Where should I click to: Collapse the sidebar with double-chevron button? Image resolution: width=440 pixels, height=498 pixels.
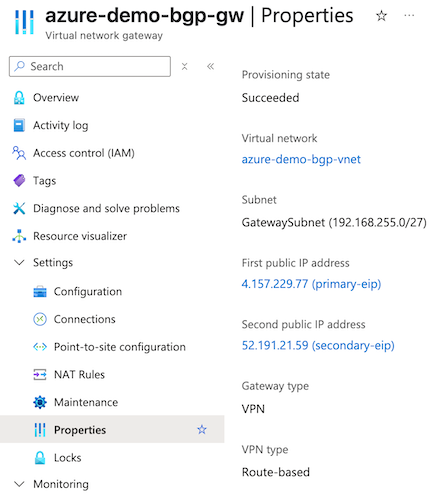(x=210, y=66)
